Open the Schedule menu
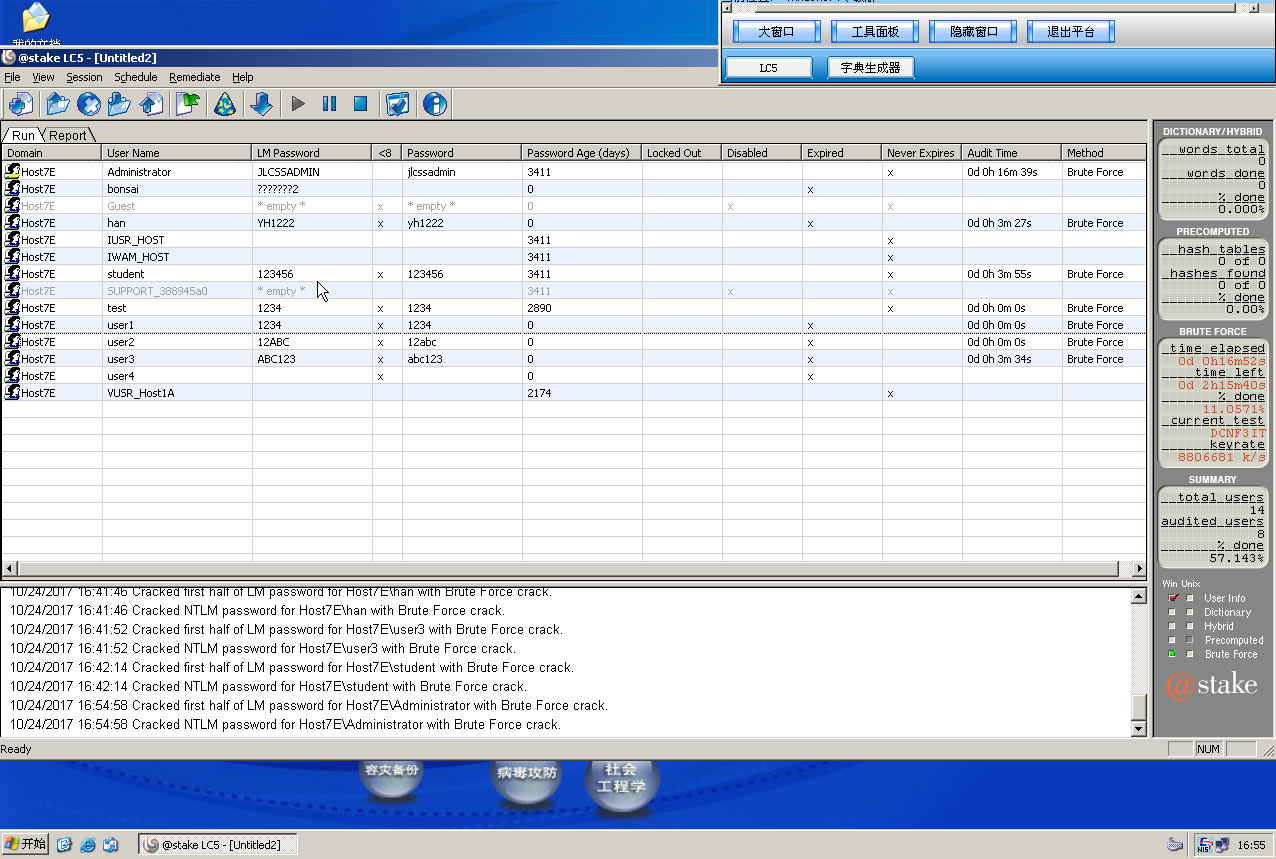 click(135, 77)
